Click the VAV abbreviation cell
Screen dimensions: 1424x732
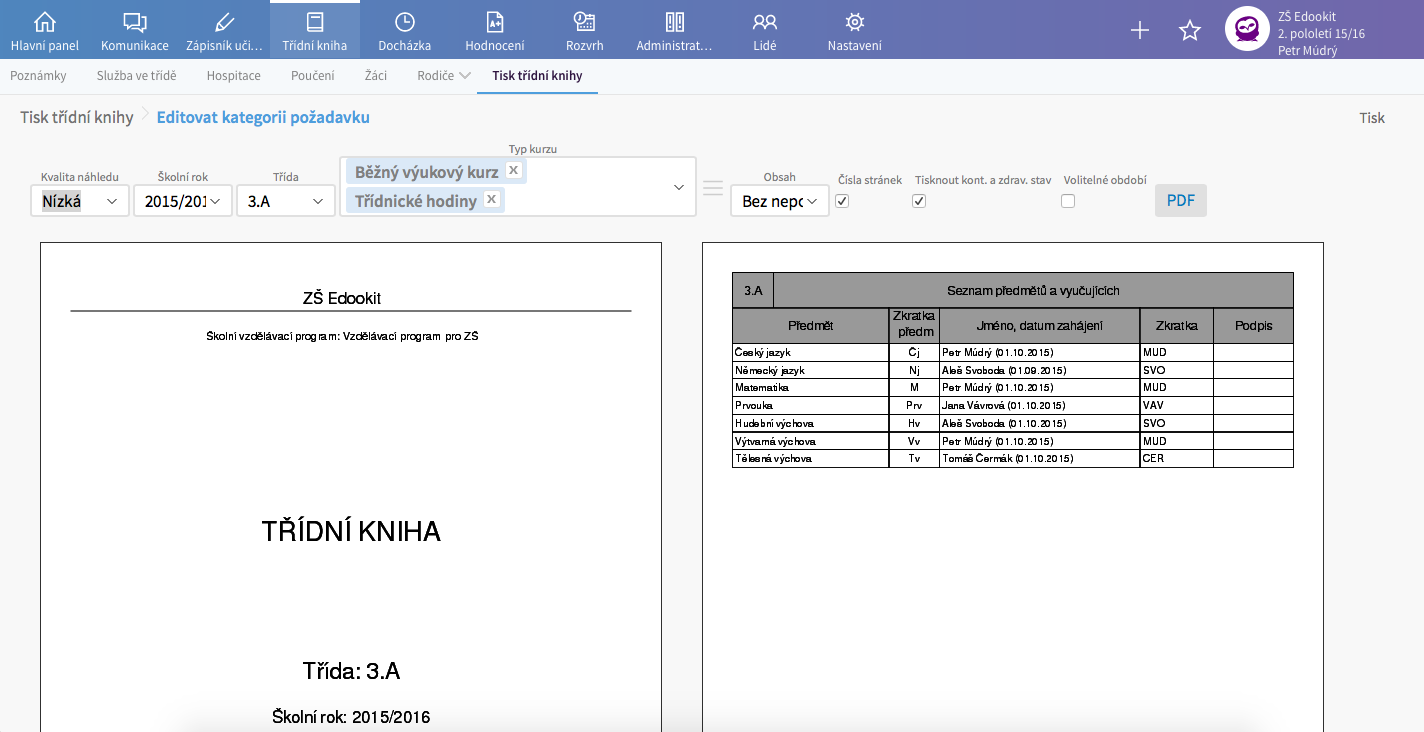tap(1177, 405)
